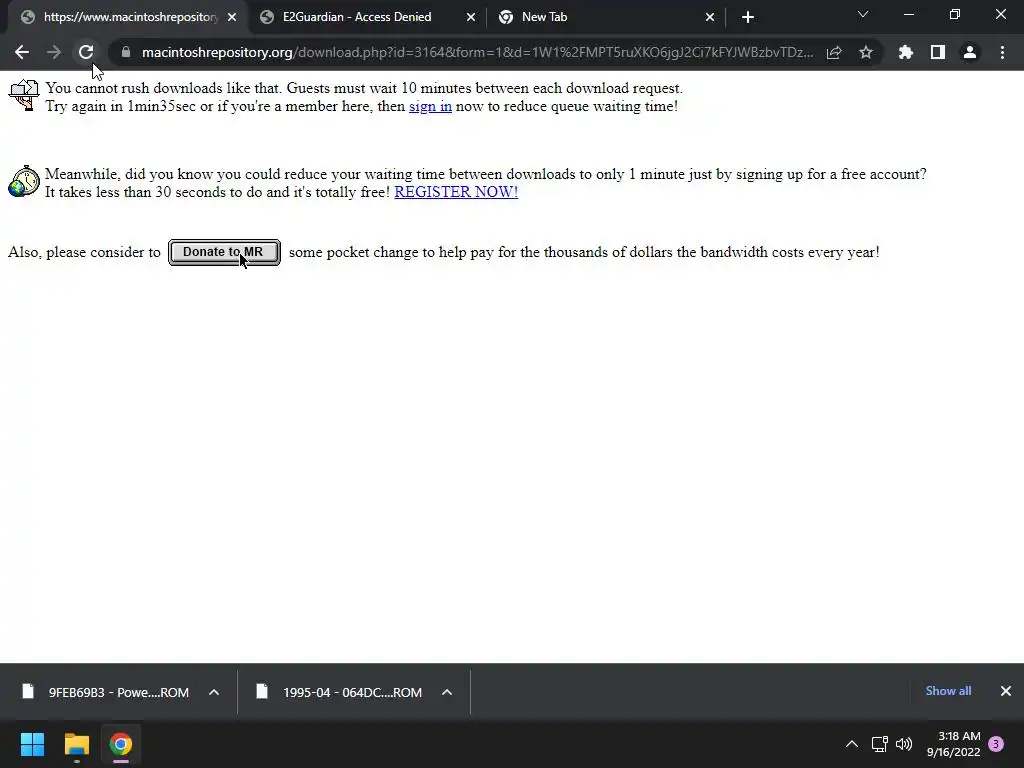Screen dimensions: 1024x768
Task: Click the REGISTER NOW! link
Action: pos(456,192)
